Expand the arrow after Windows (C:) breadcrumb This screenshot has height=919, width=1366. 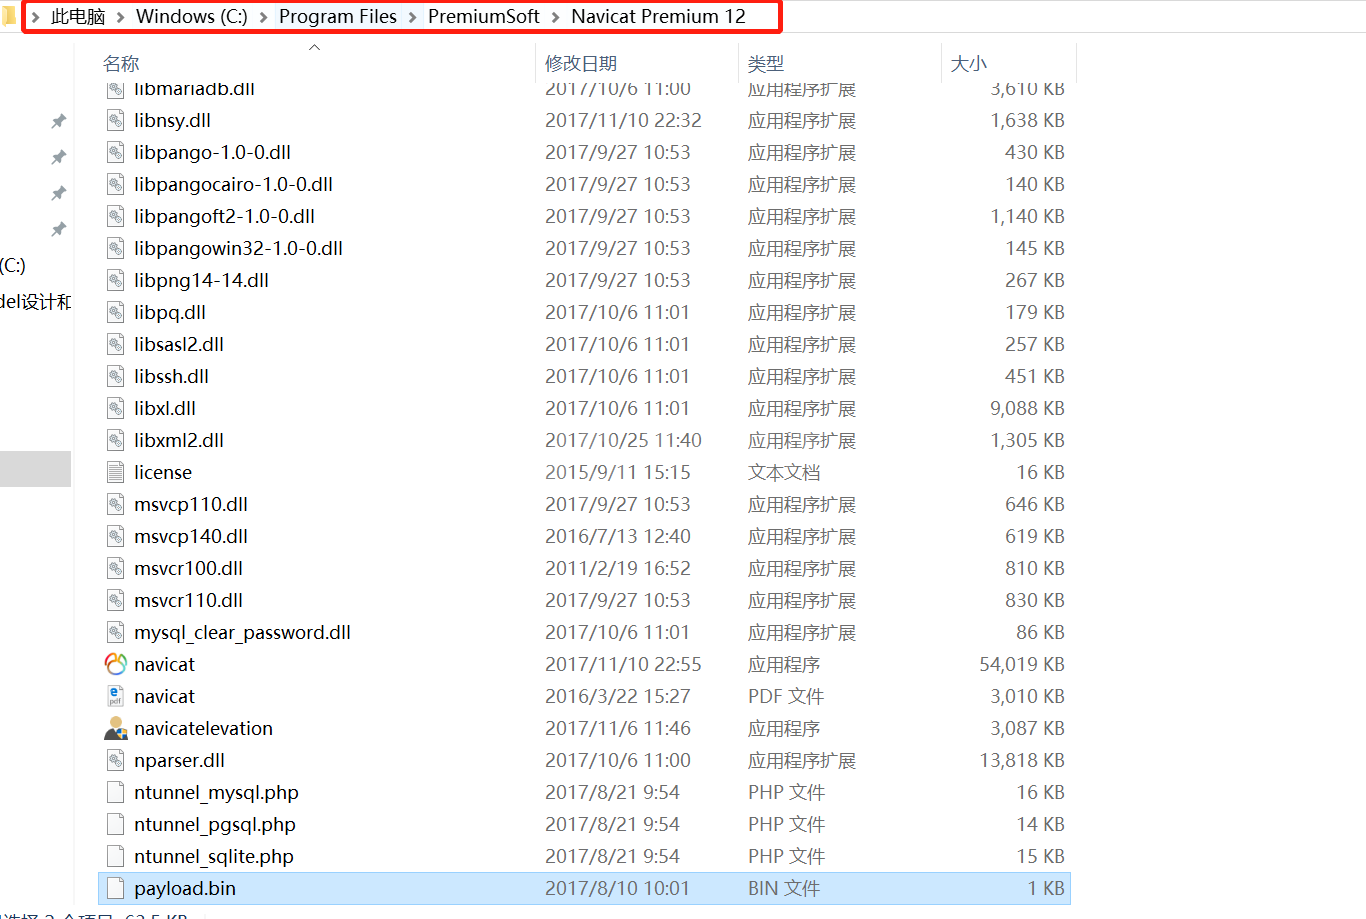[263, 17]
